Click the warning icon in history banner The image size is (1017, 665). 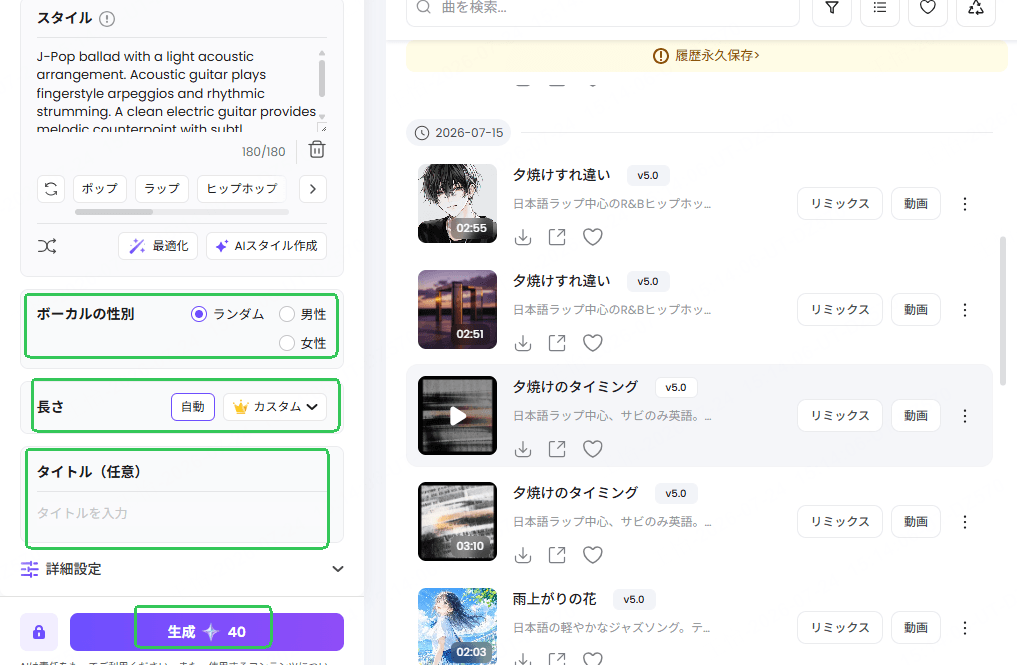(x=660, y=56)
